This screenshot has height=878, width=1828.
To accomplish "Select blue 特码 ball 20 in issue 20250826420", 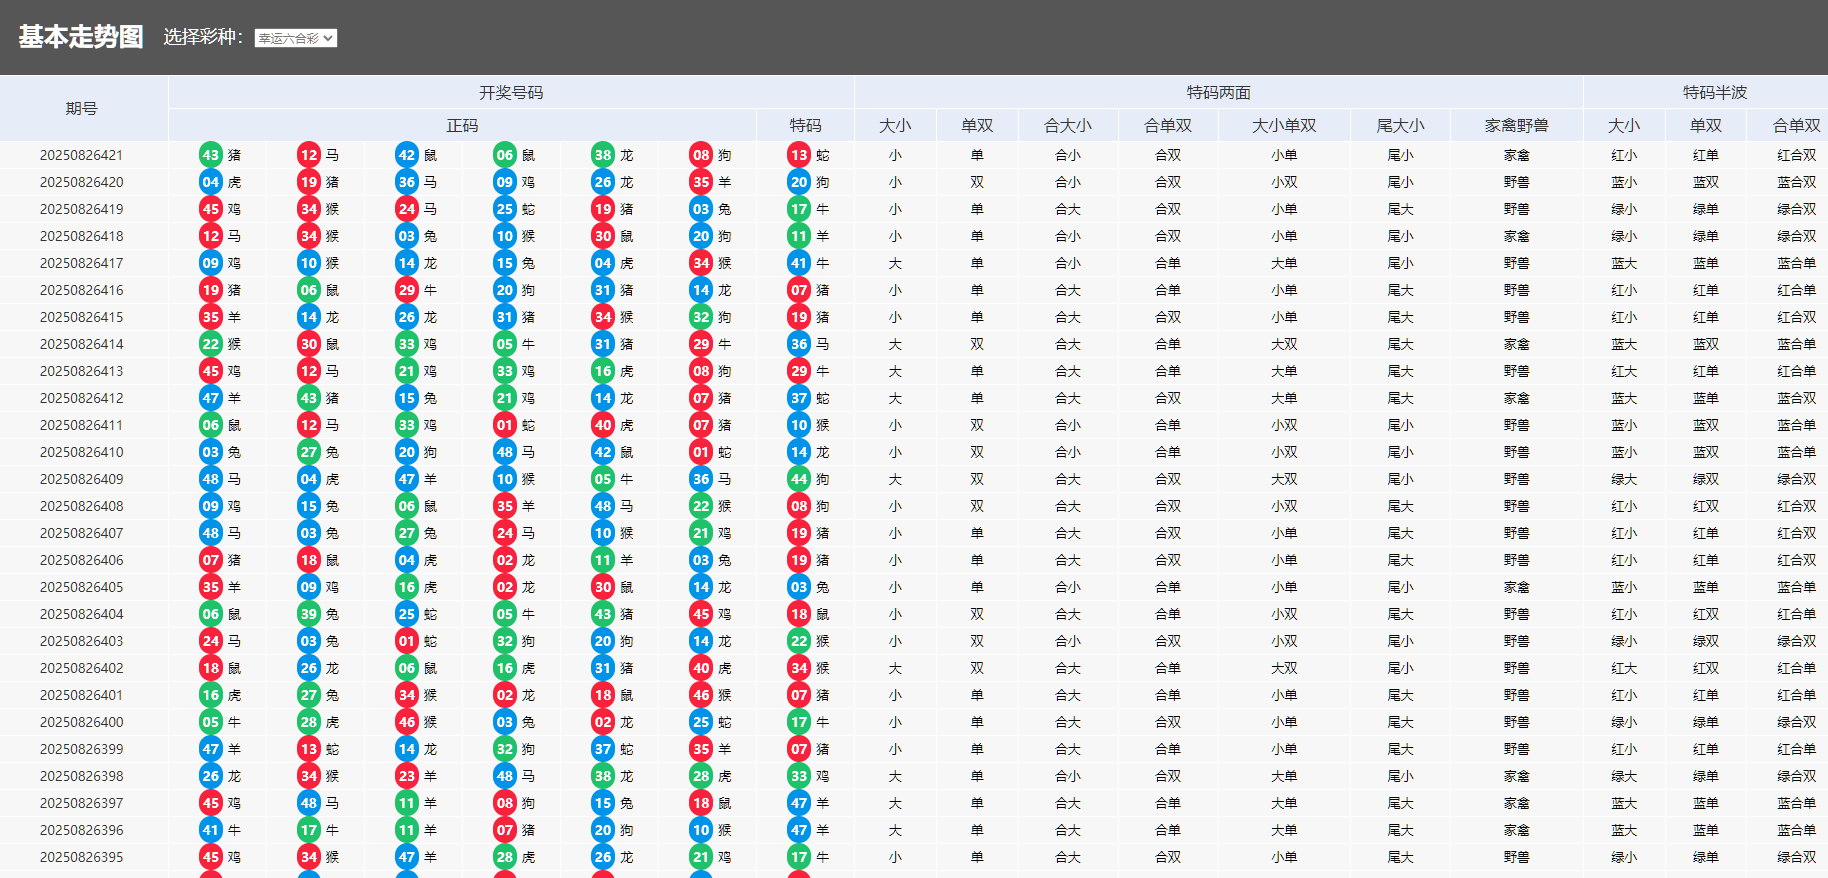I will [x=798, y=182].
